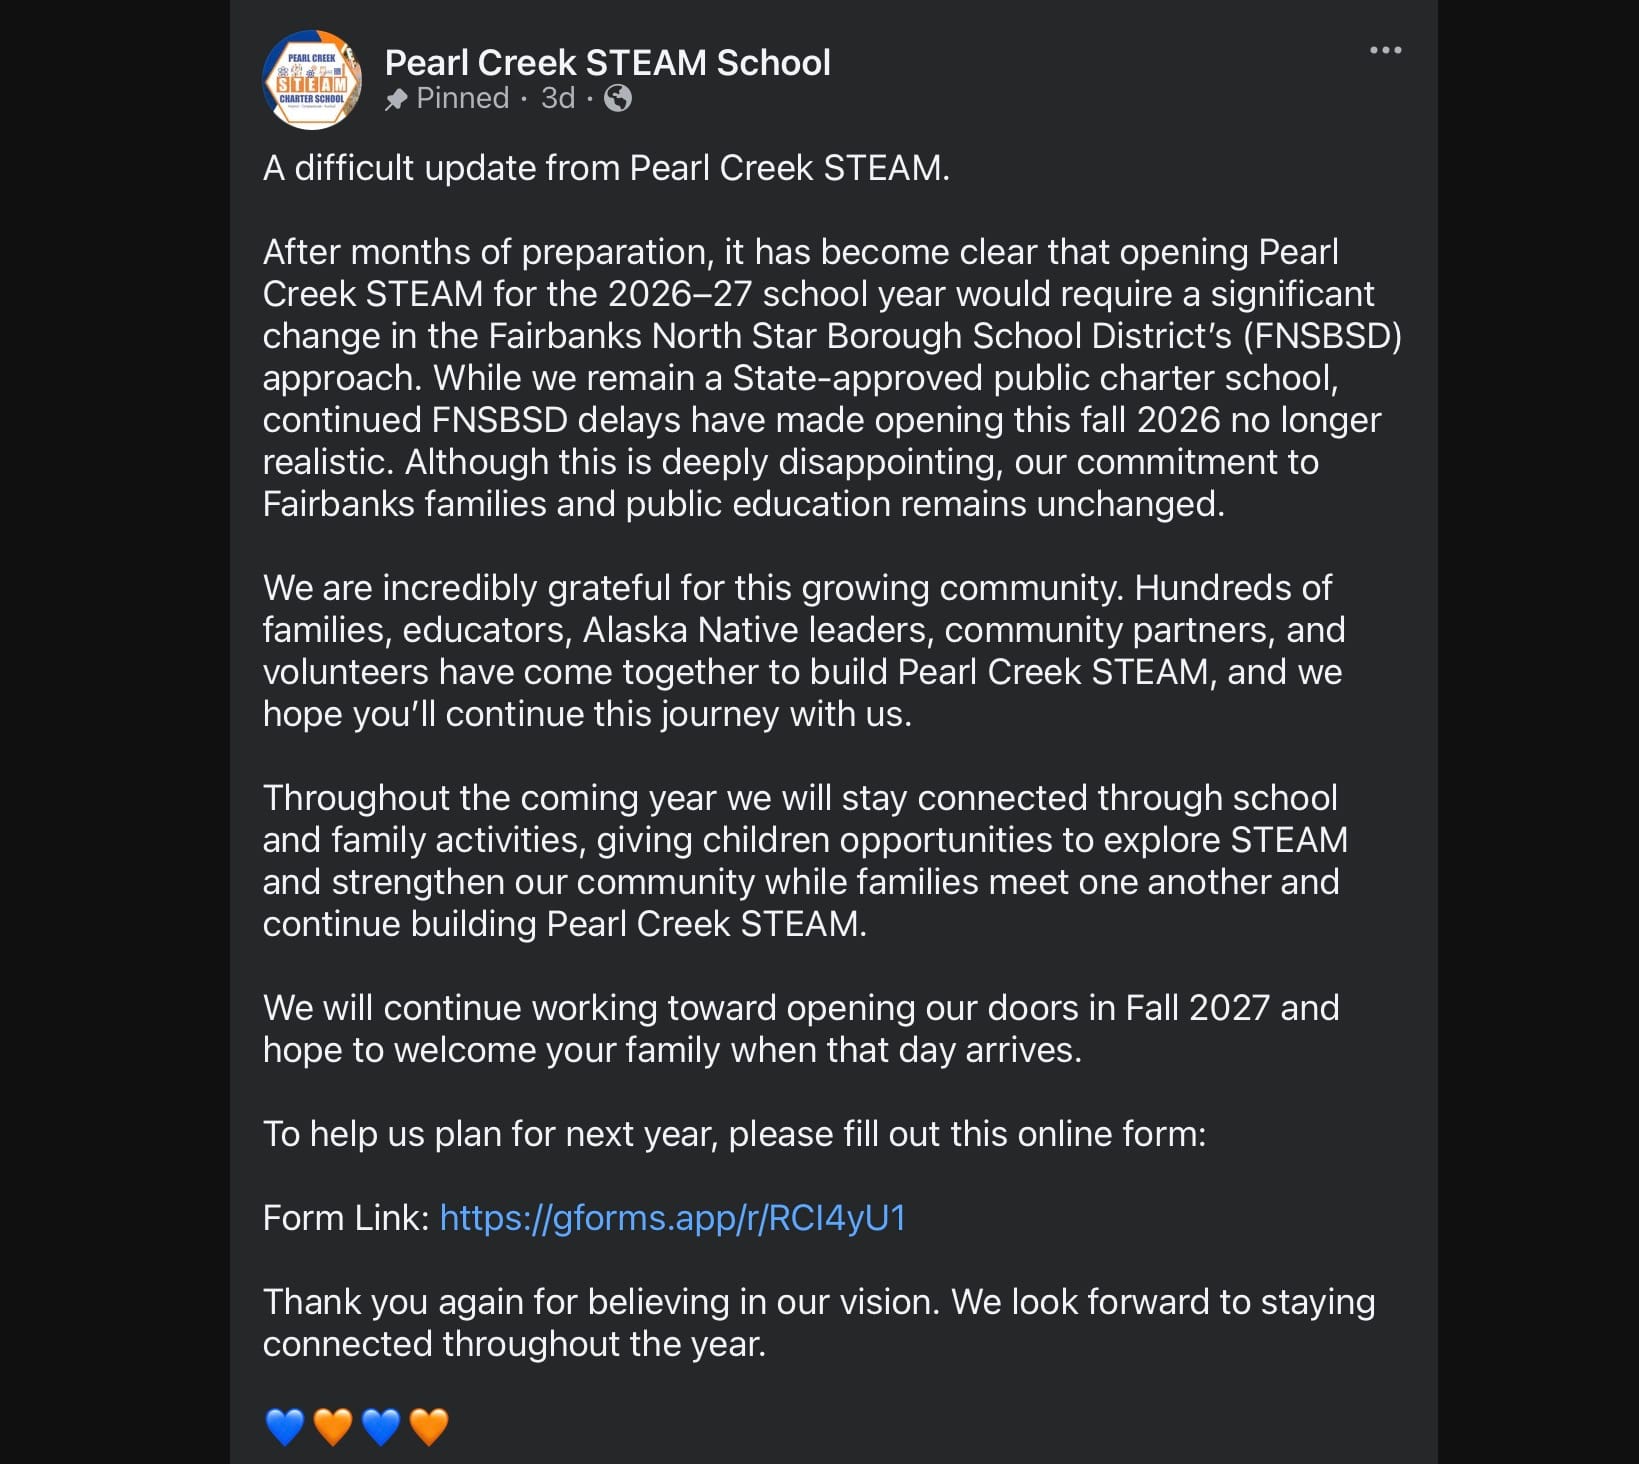Open the 3d post timestamp
Image resolution: width=1639 pixels, height=1464 pixels.
pyautogui.click(x=558, y=98)
